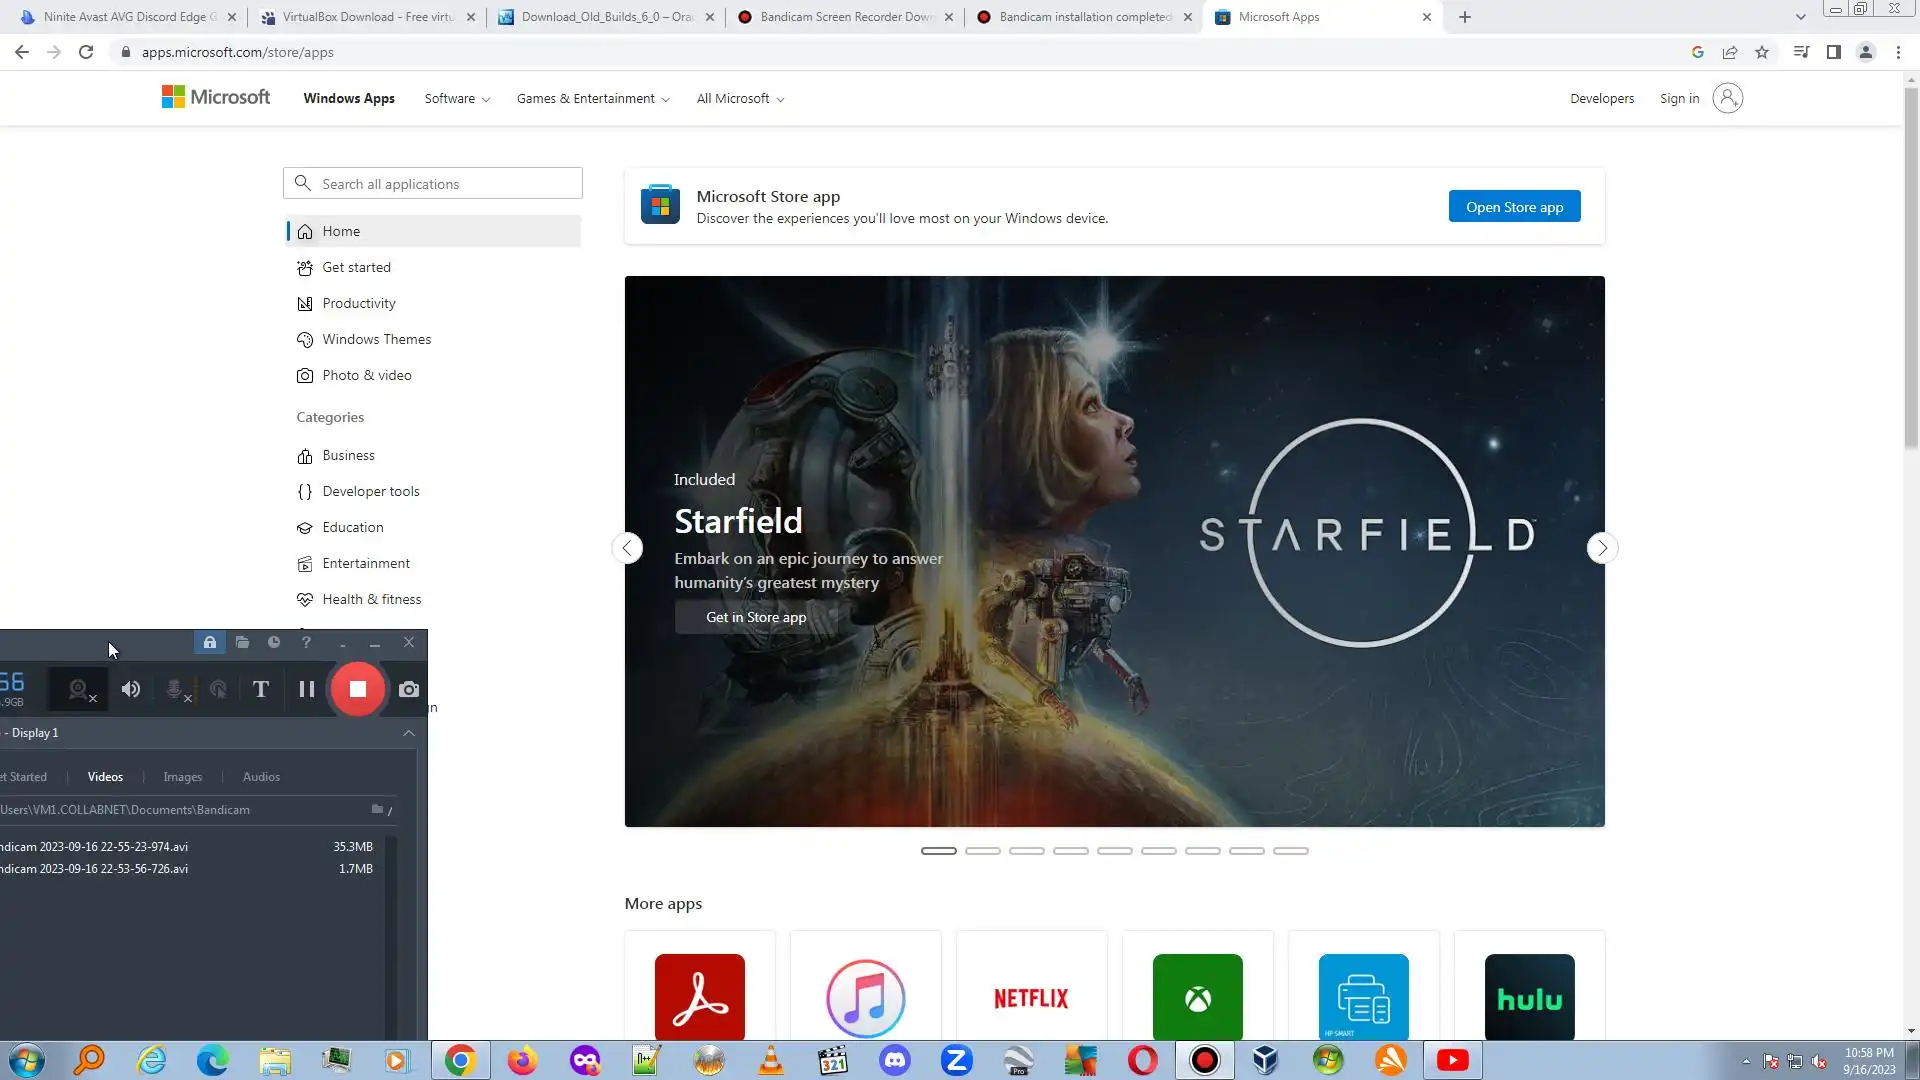Pause the Bandicam recording

[x=307, y=689]
